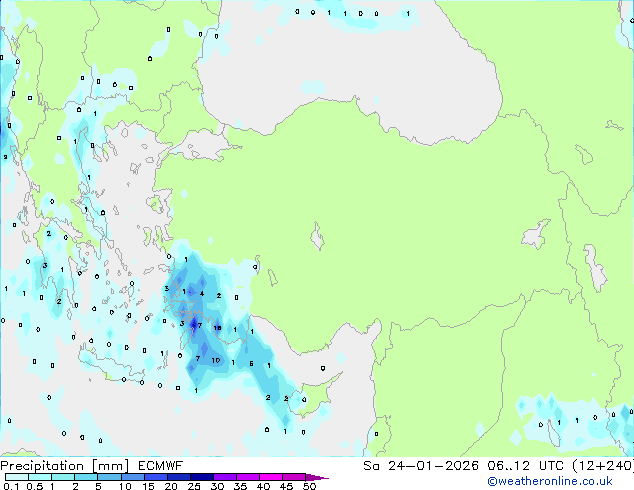Viewport: 634px width, 490px height.
Task: Click the "(12+240)" forecast offset text
Action: pyautogui.click(x=603, y=466)
